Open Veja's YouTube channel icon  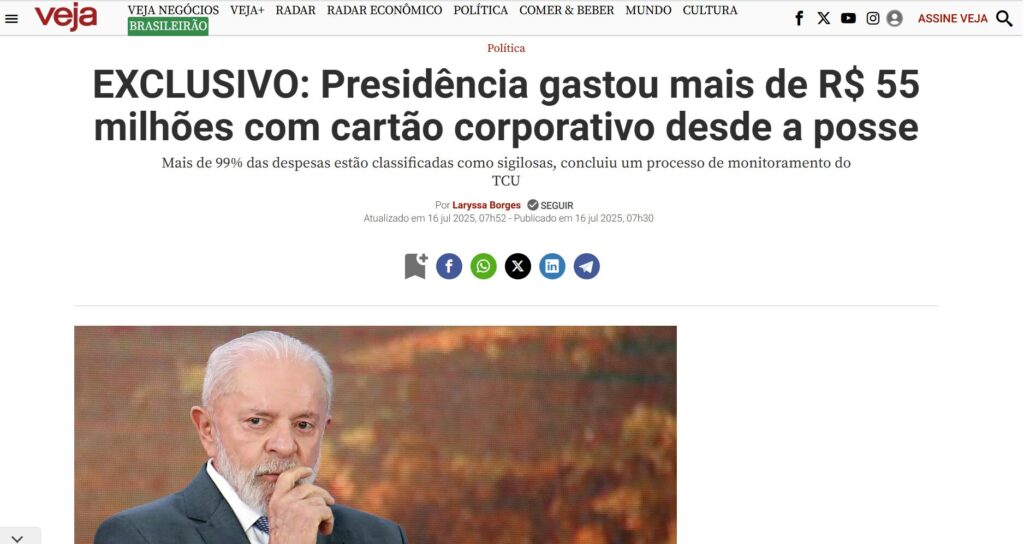point(848,18)
